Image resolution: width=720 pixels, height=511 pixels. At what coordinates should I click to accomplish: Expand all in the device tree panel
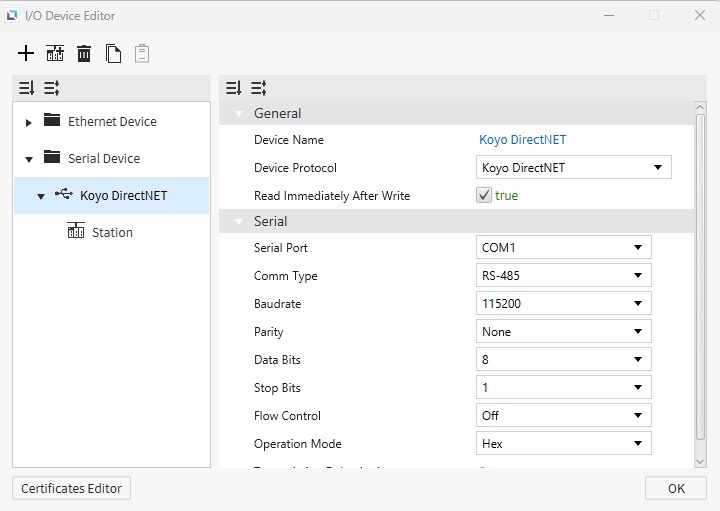27,88
